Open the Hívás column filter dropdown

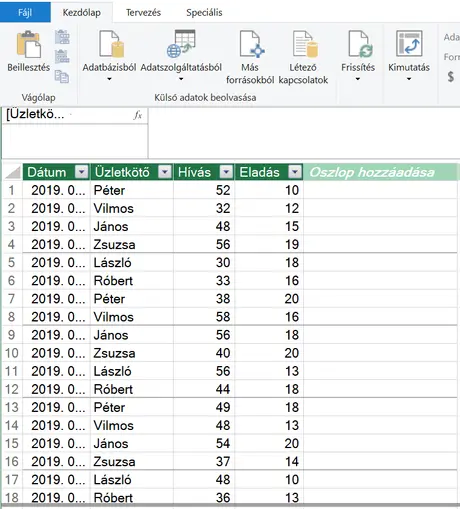pos(226,172)
